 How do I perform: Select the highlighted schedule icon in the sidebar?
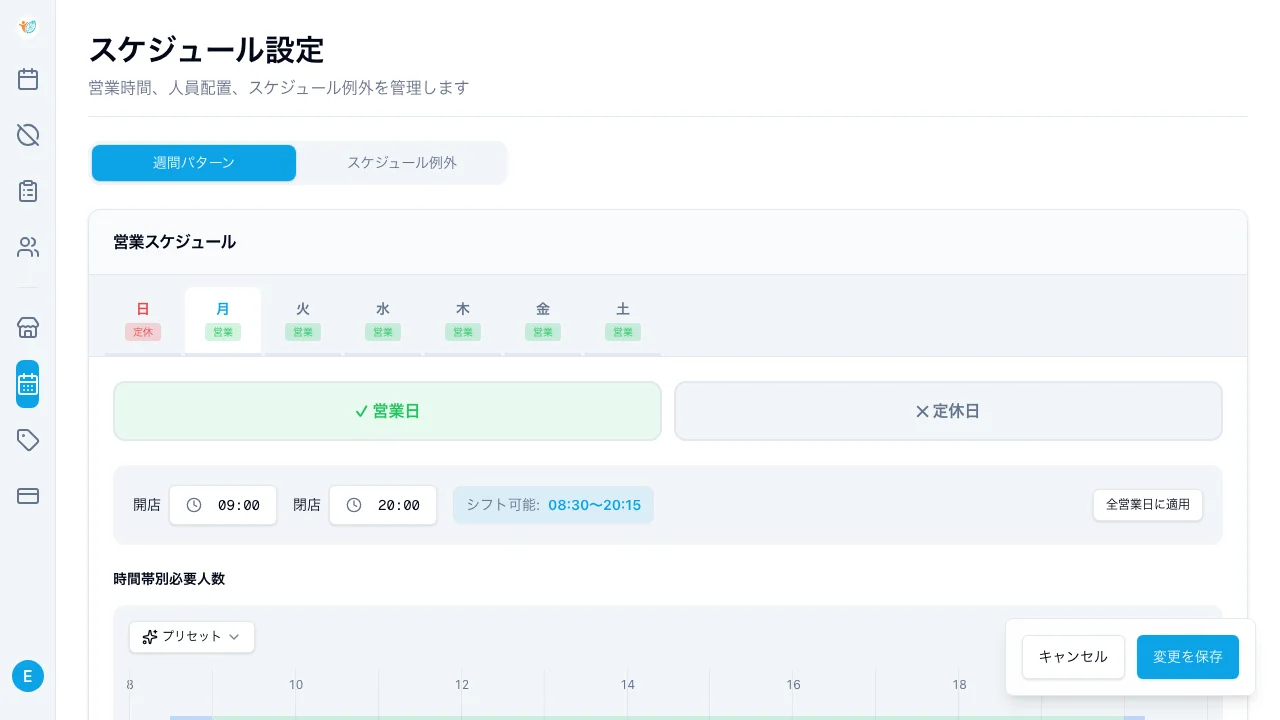tap(28, 383)
